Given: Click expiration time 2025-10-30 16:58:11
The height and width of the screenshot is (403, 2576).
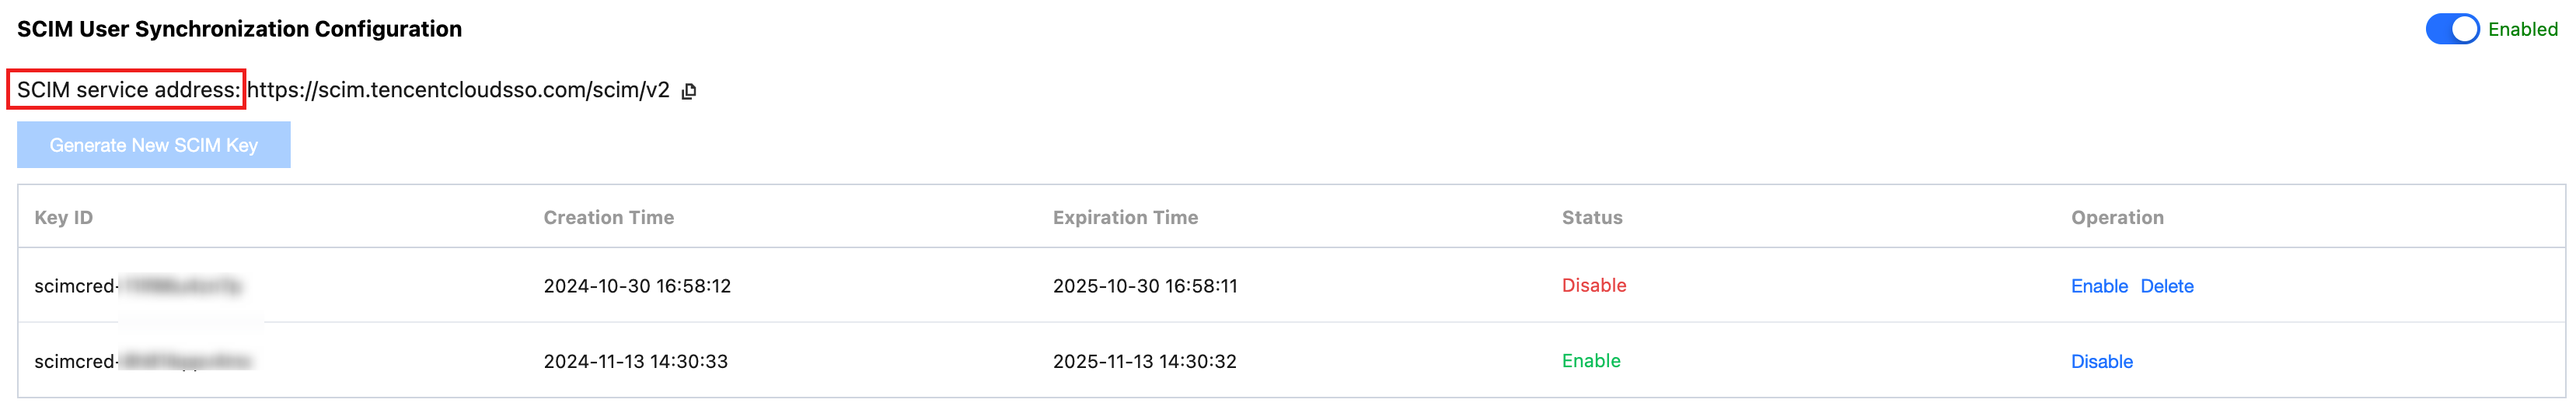Looking at the screenshot, I should click(x=1145, y=286).
